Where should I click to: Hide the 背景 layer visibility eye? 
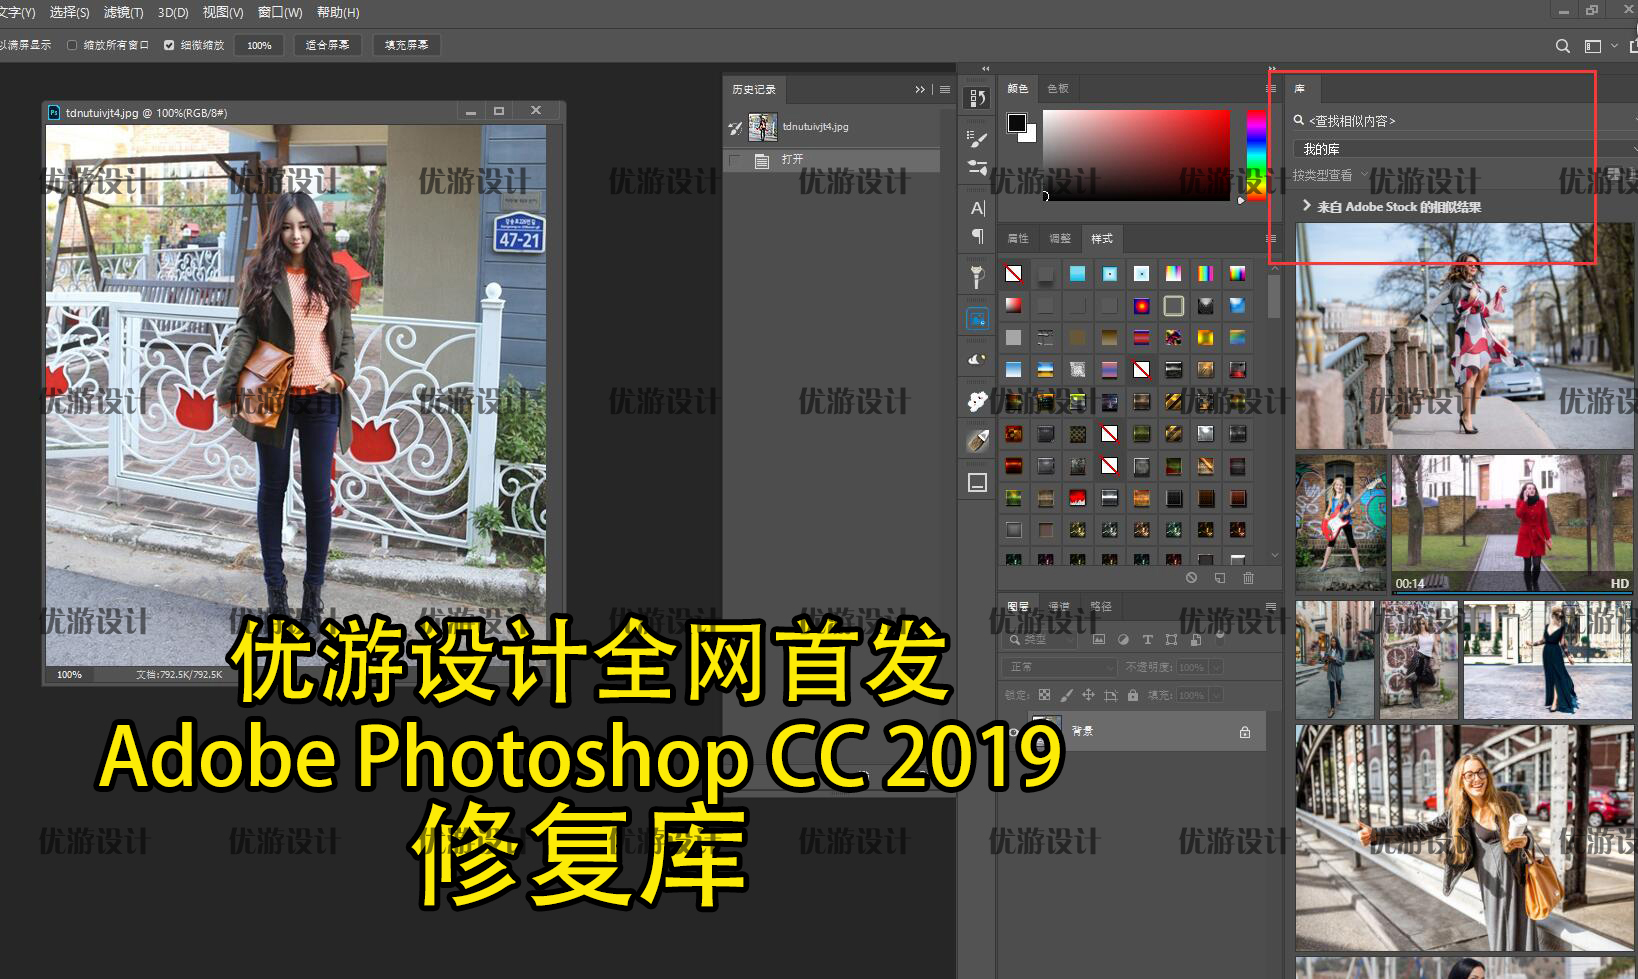pyautogui.click(x=1013, y=731)
